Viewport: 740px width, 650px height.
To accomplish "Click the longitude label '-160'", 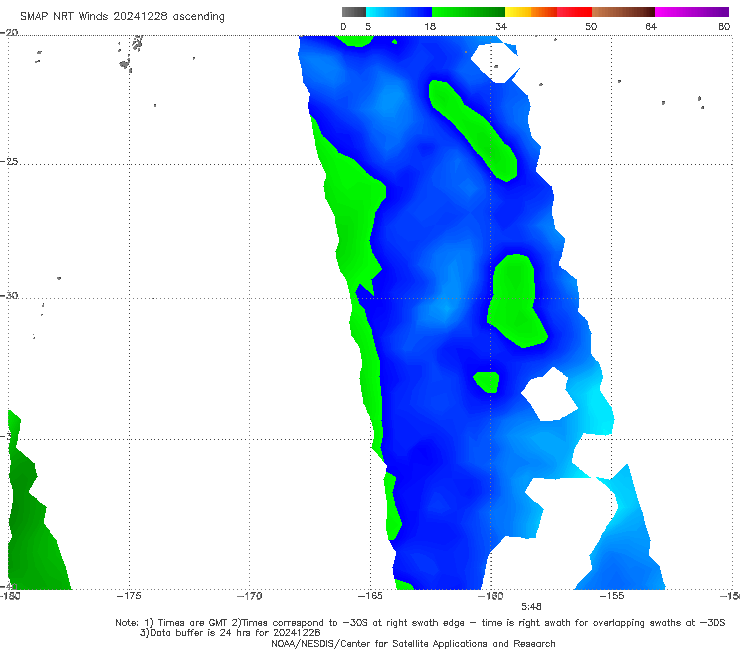I will 491,596.
